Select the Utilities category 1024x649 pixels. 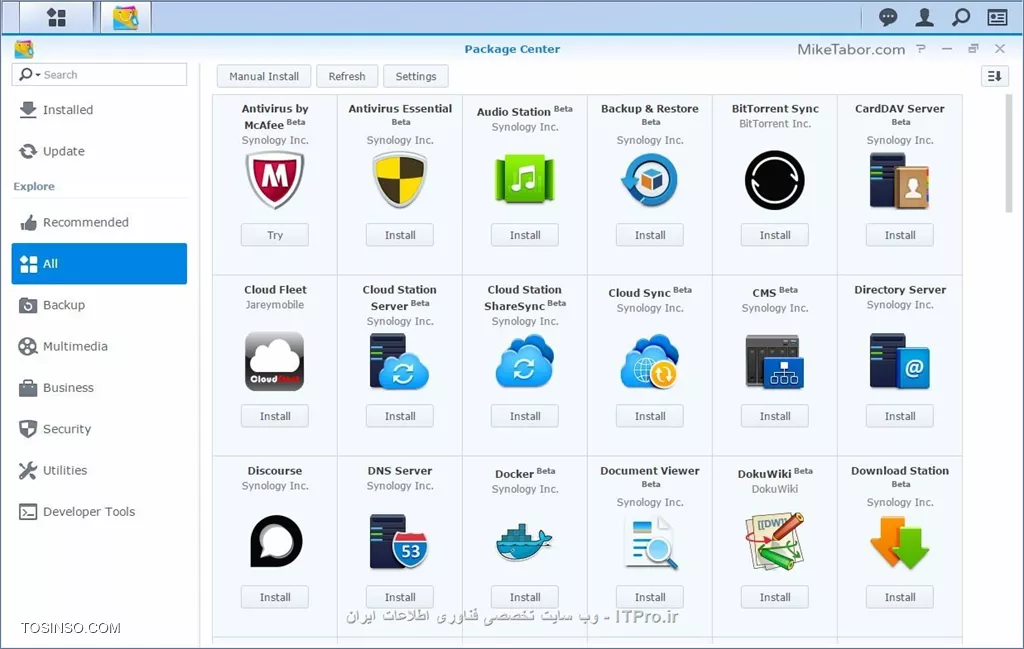pos(99,470)
